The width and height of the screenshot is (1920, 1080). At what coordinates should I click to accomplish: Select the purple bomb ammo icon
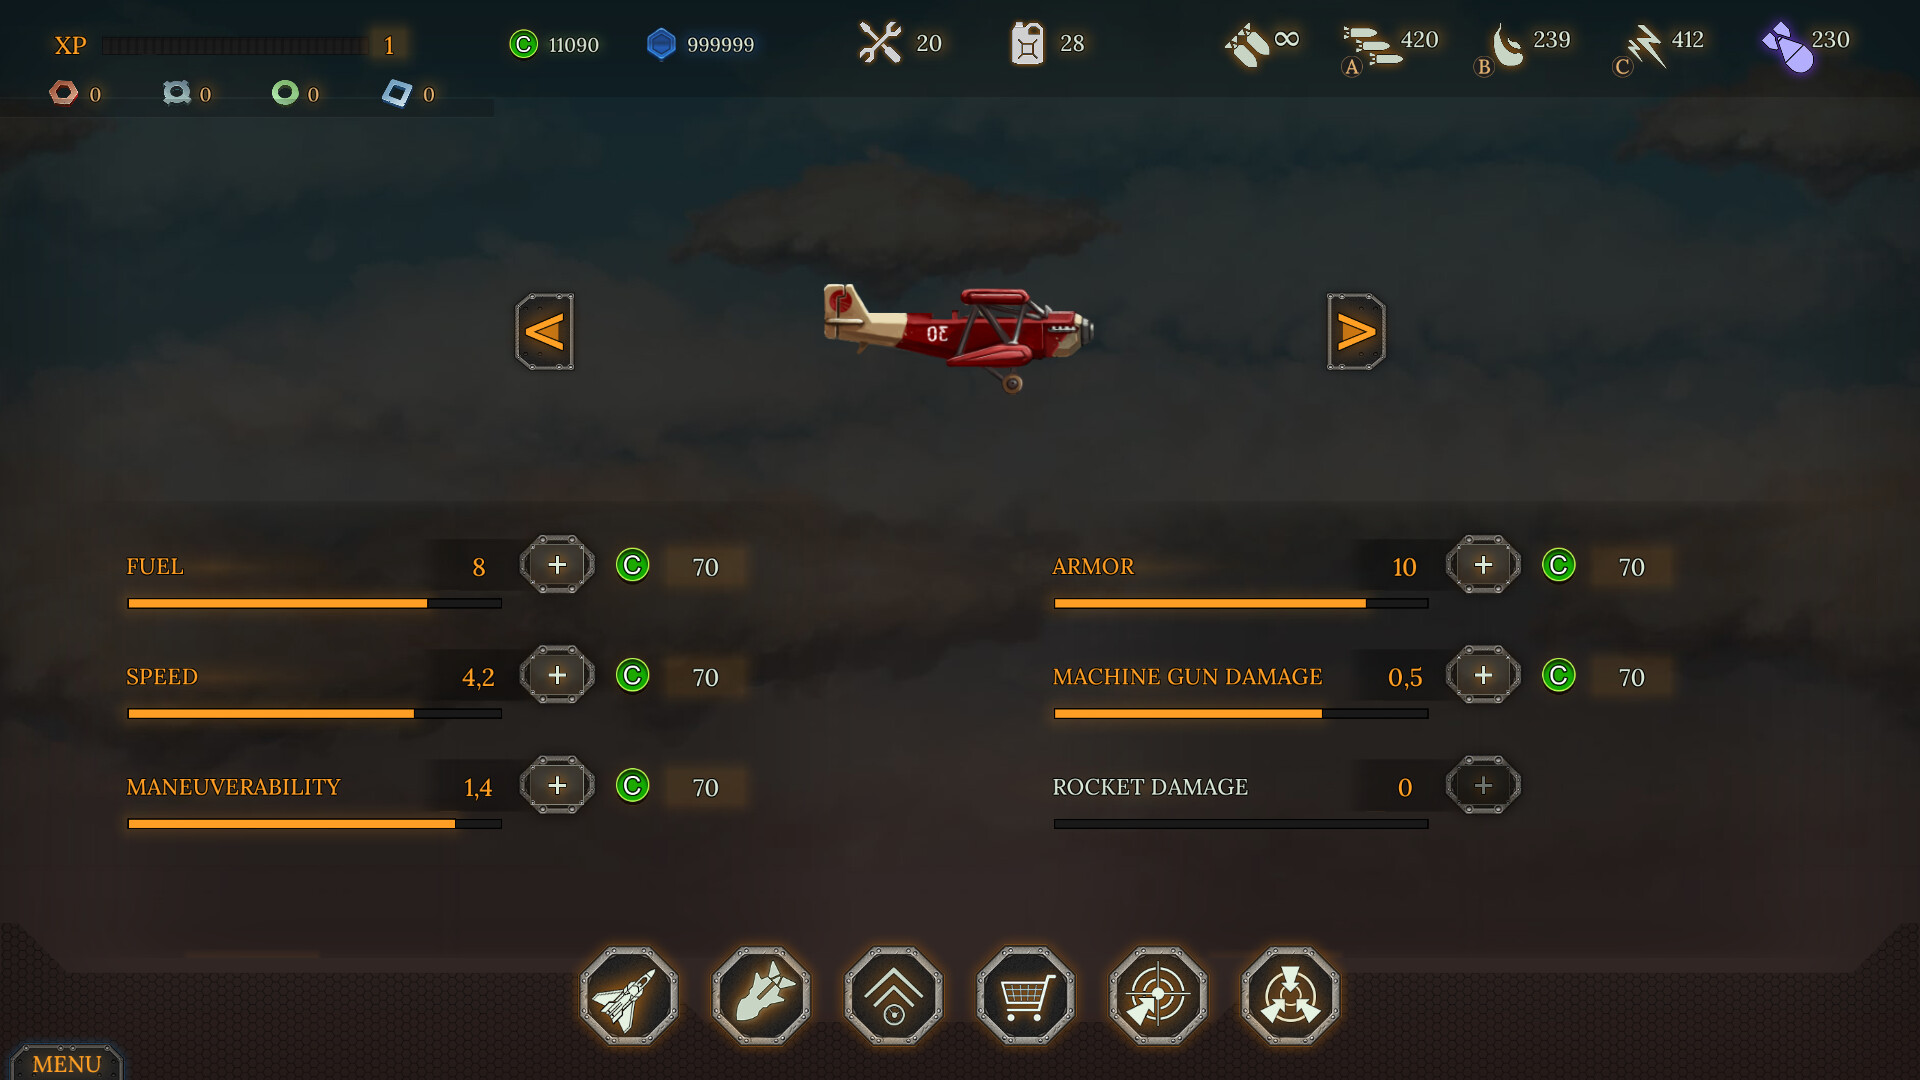[1788, 47]
